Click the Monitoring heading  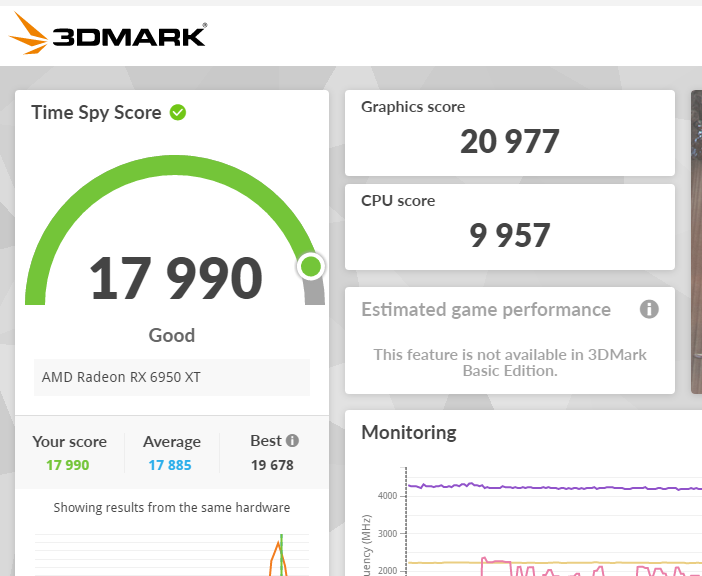(x=409, y=432)
